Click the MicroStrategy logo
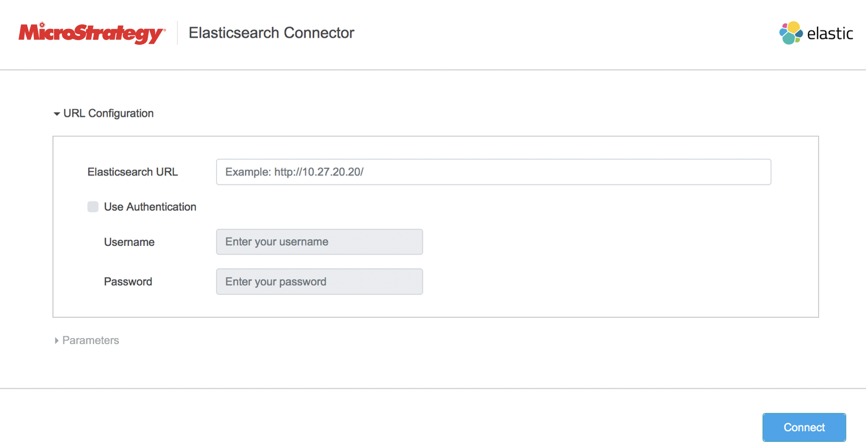The image size is (866, 443). tap(91, 33)
